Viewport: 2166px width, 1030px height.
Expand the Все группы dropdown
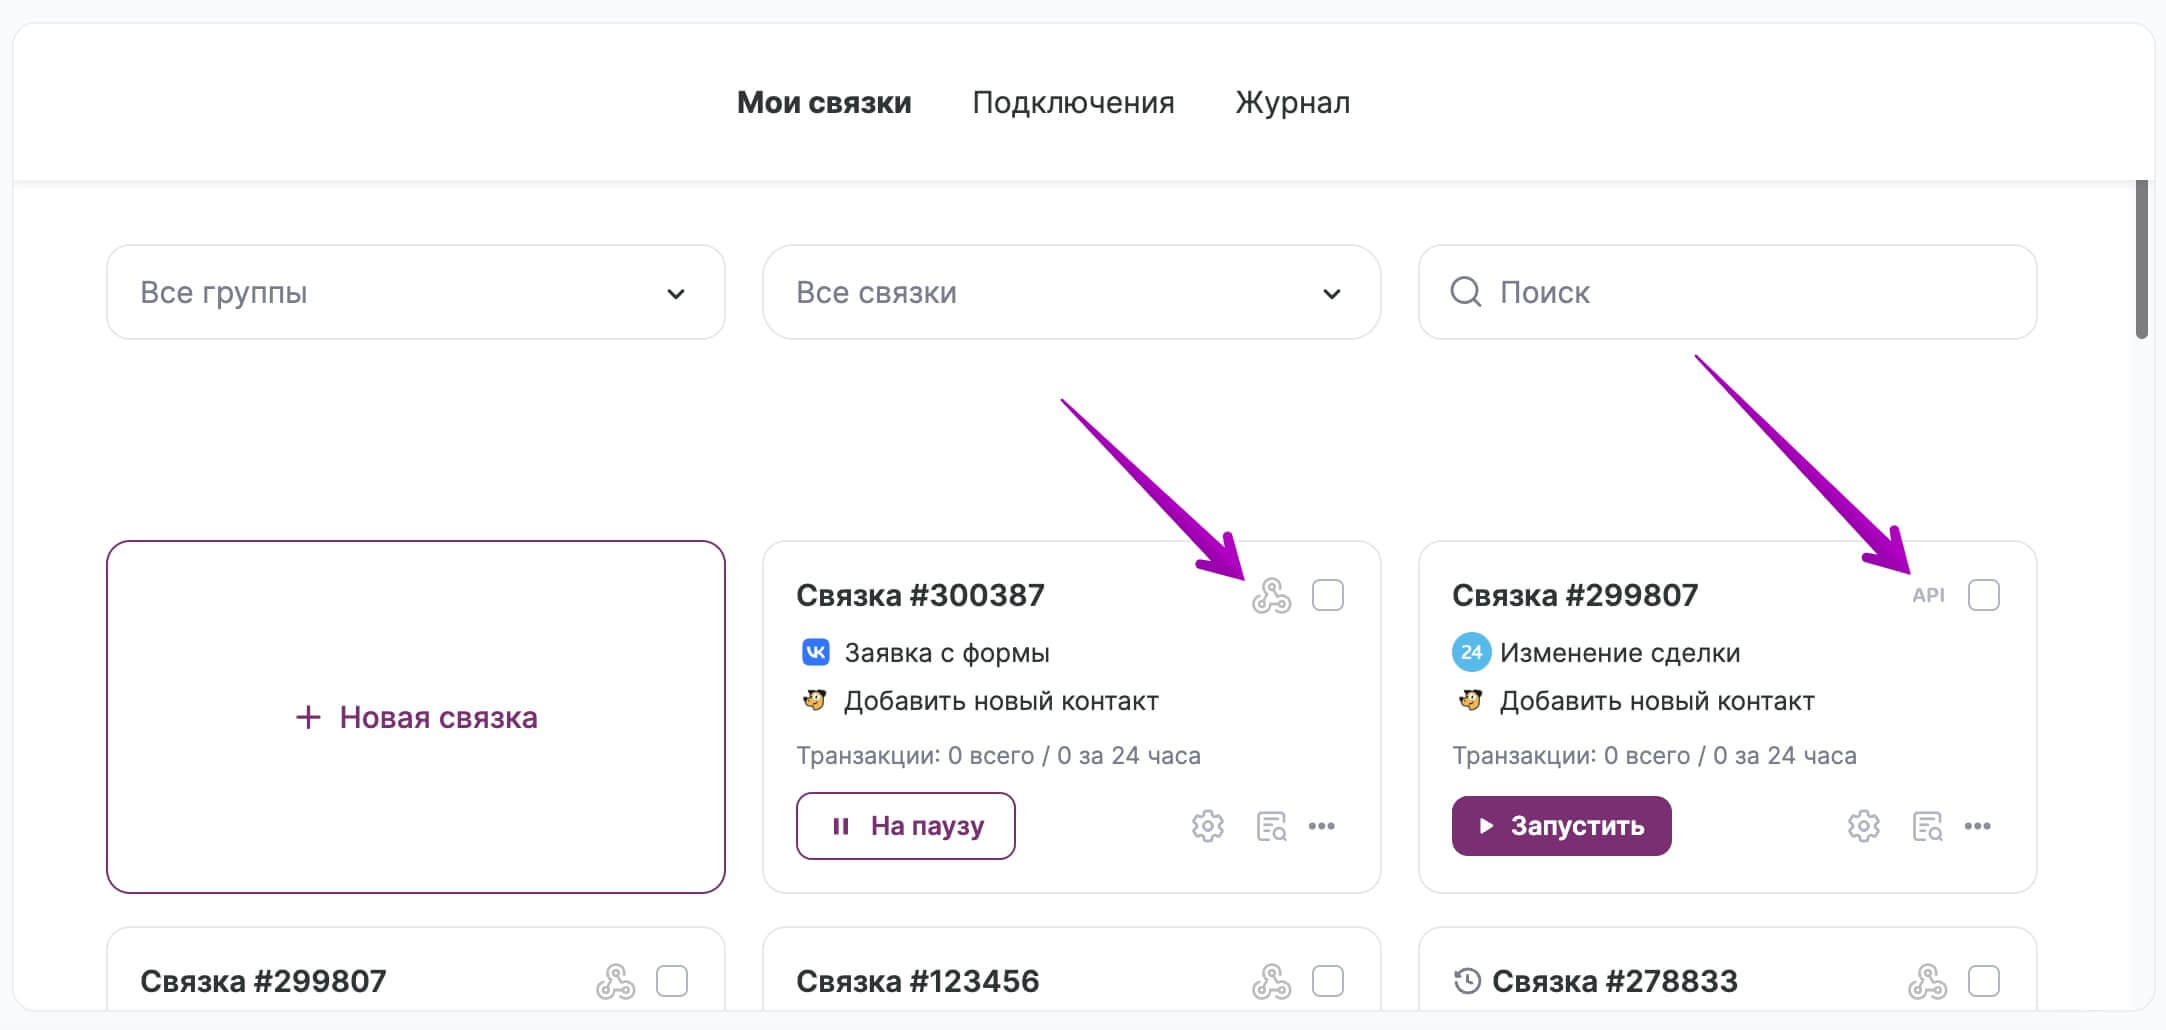click(x=416, y=292)
